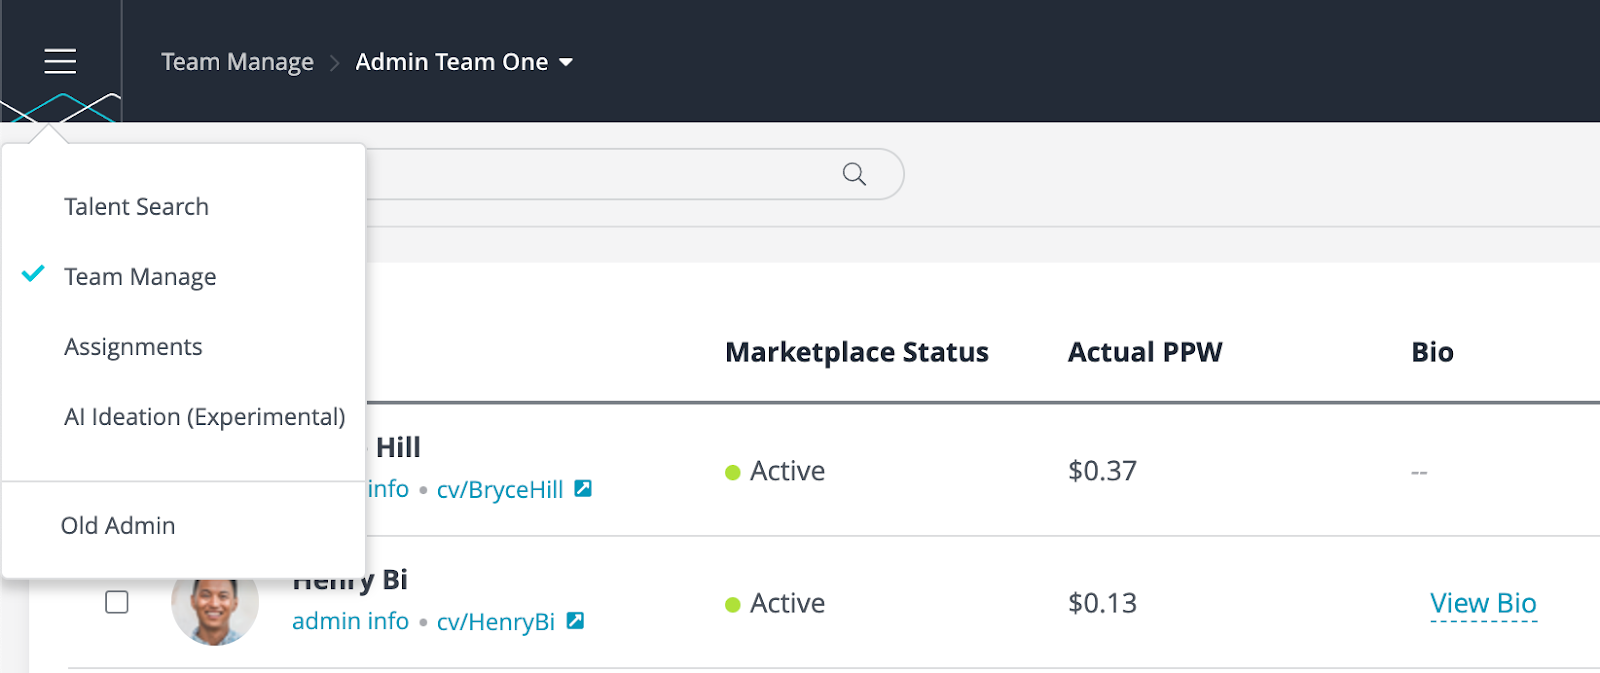
Task: Click View Bio for Henry Bi
Action: click(x=1483, y=603)
